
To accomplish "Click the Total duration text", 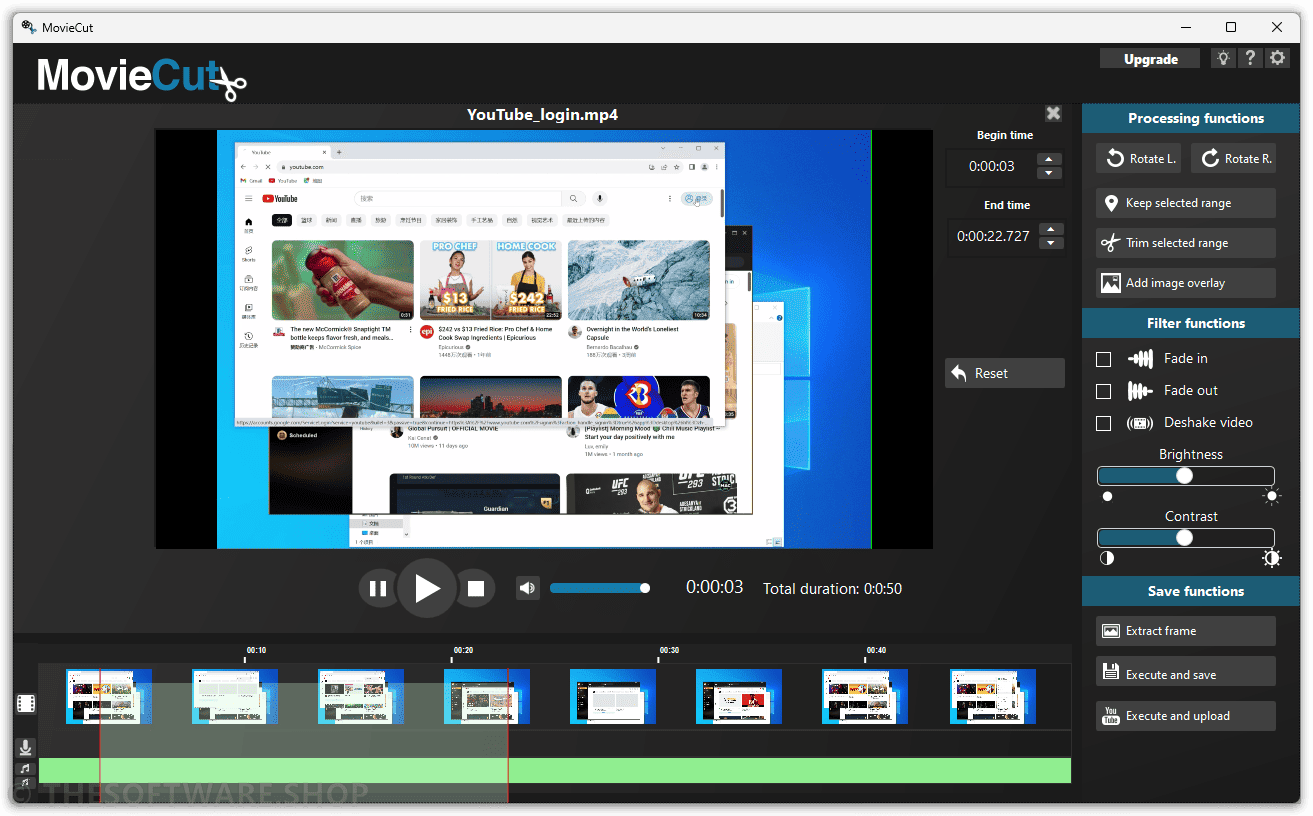I will click(x=832, y=589).
